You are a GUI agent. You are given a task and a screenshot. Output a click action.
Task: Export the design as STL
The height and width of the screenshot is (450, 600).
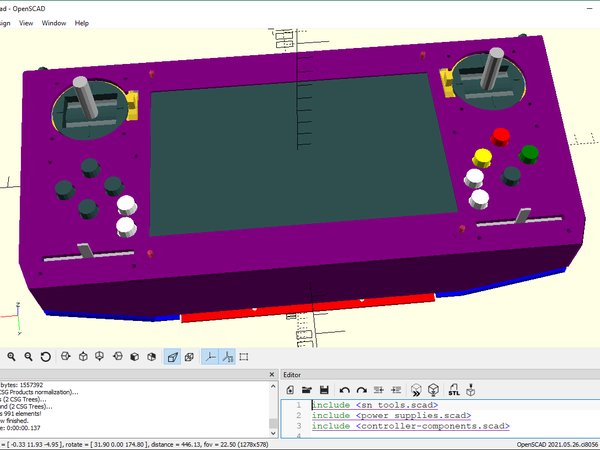(x=453, y=389)
